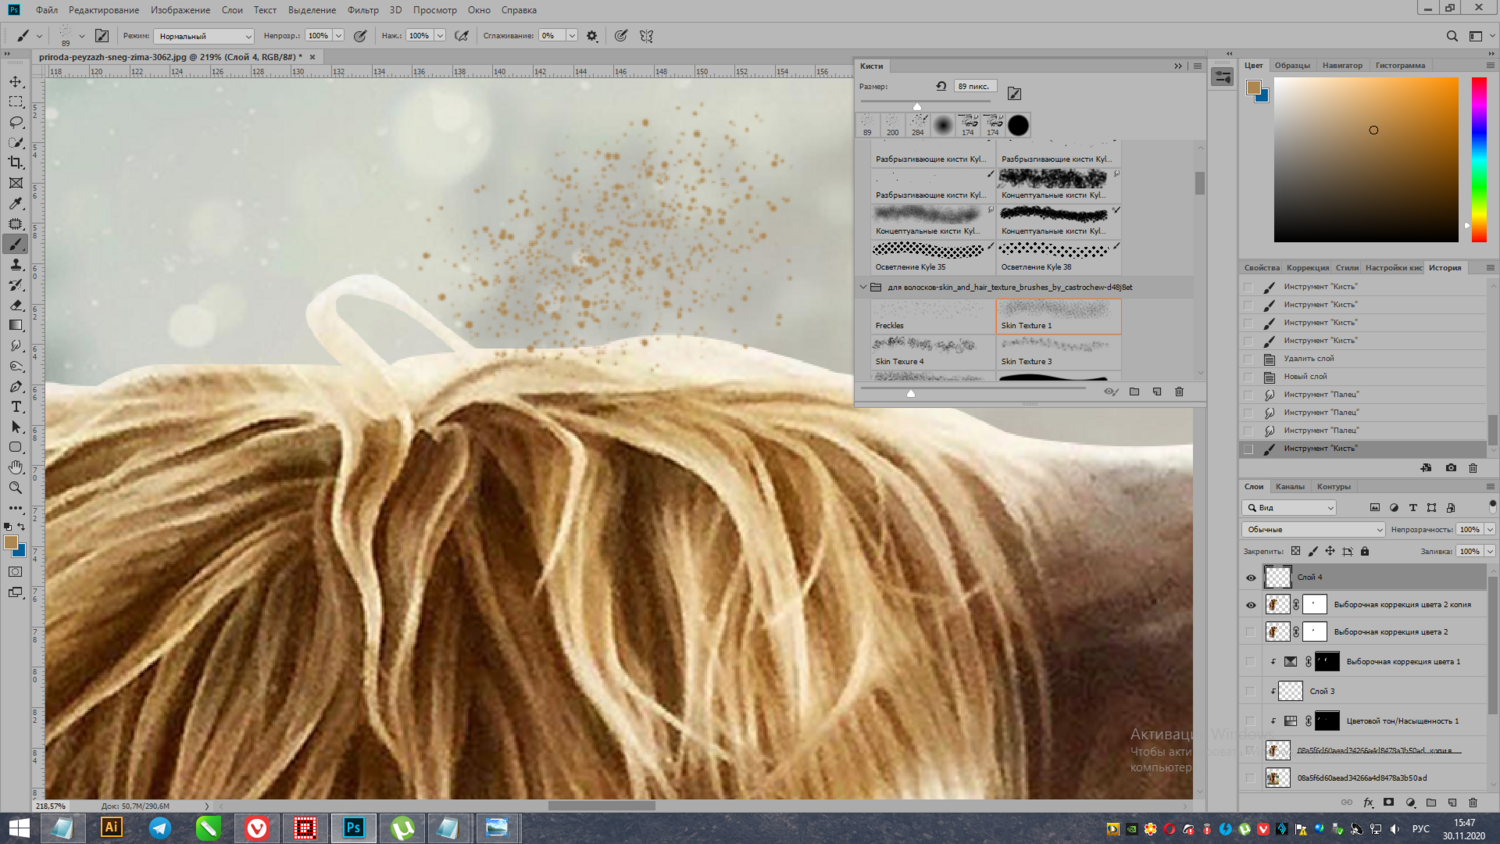Open blending mode dropdown Нормальный
The image size is (1500, 844).
click(x=203, y=36)
